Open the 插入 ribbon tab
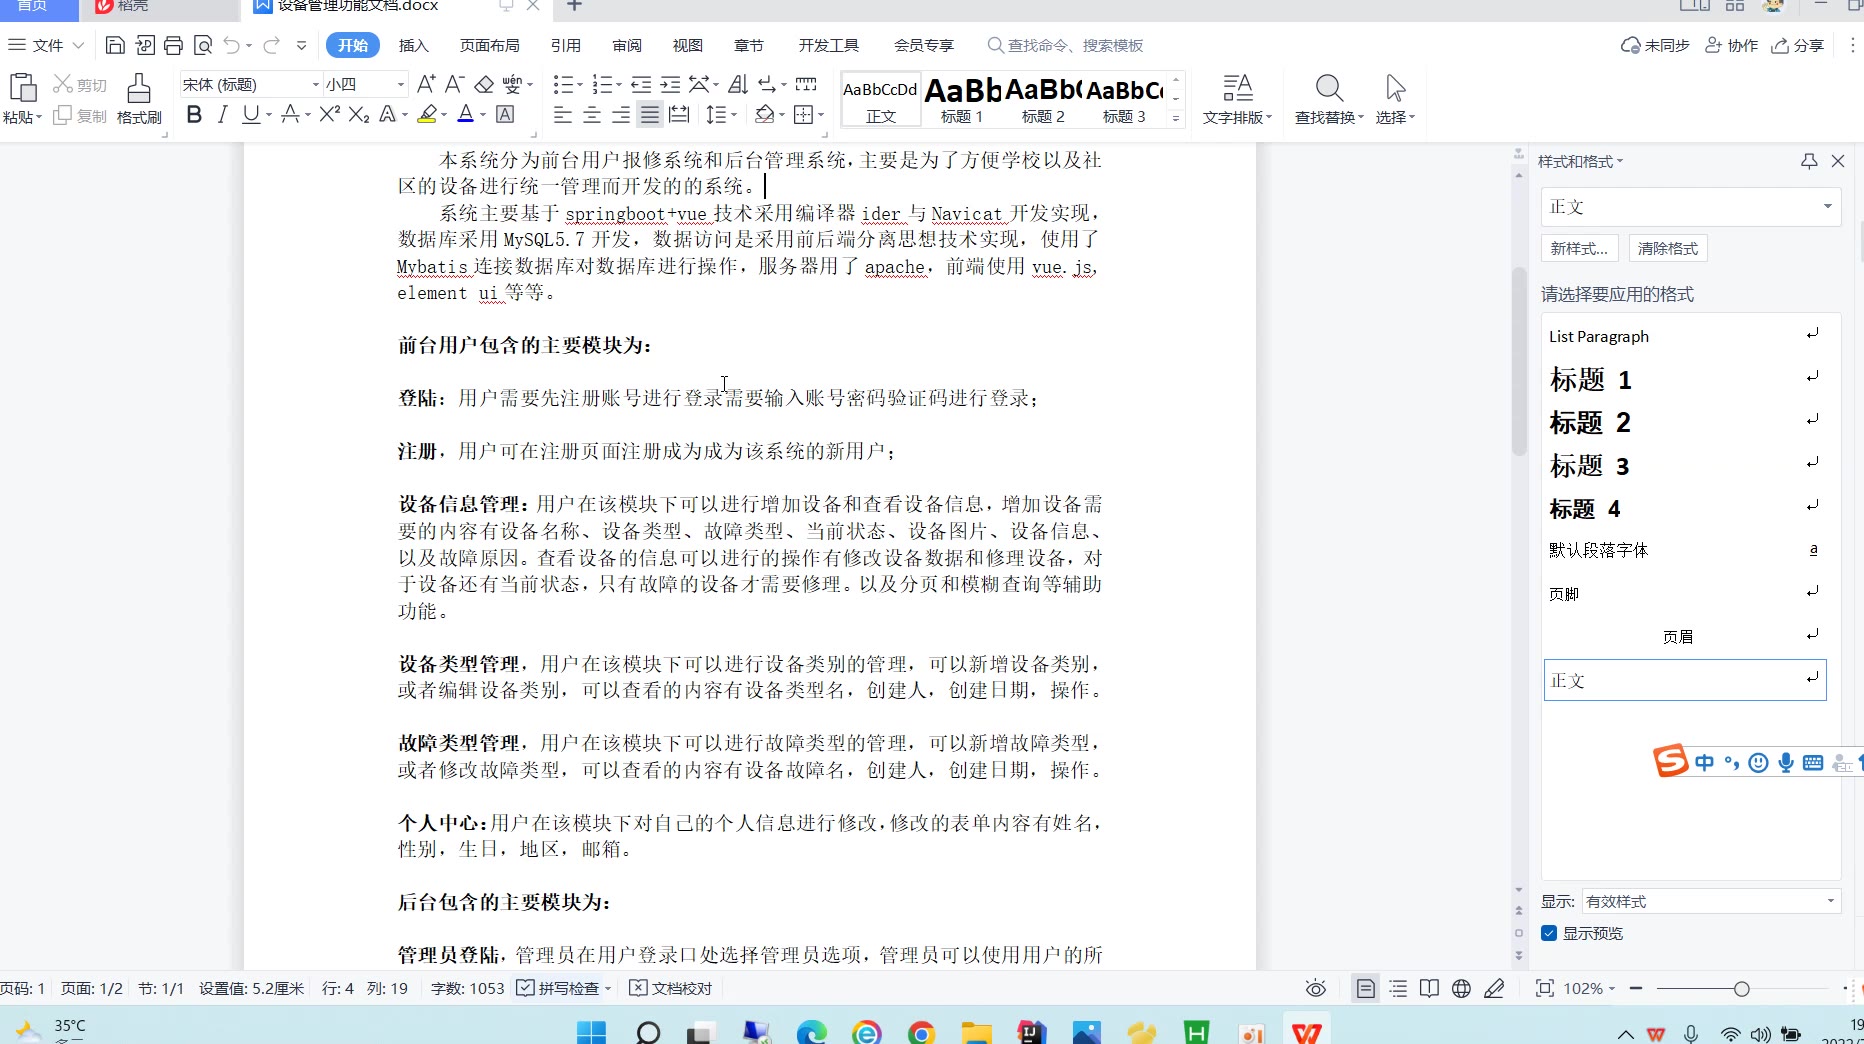Viewport: 1864px width, 1044px height. click(x=413, y=45)
